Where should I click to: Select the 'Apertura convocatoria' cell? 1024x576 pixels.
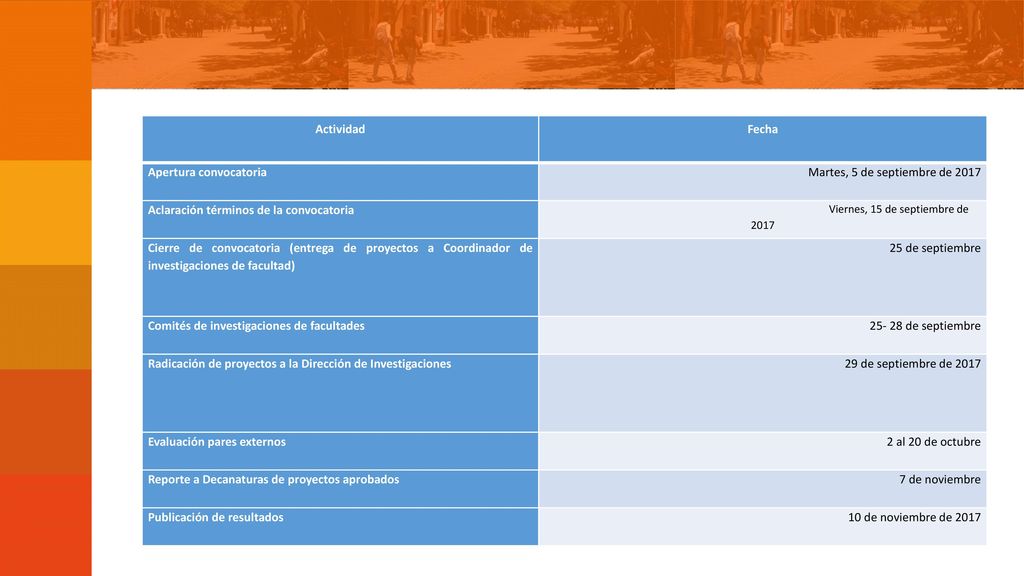pyautogui.click(x=340, y=182)
